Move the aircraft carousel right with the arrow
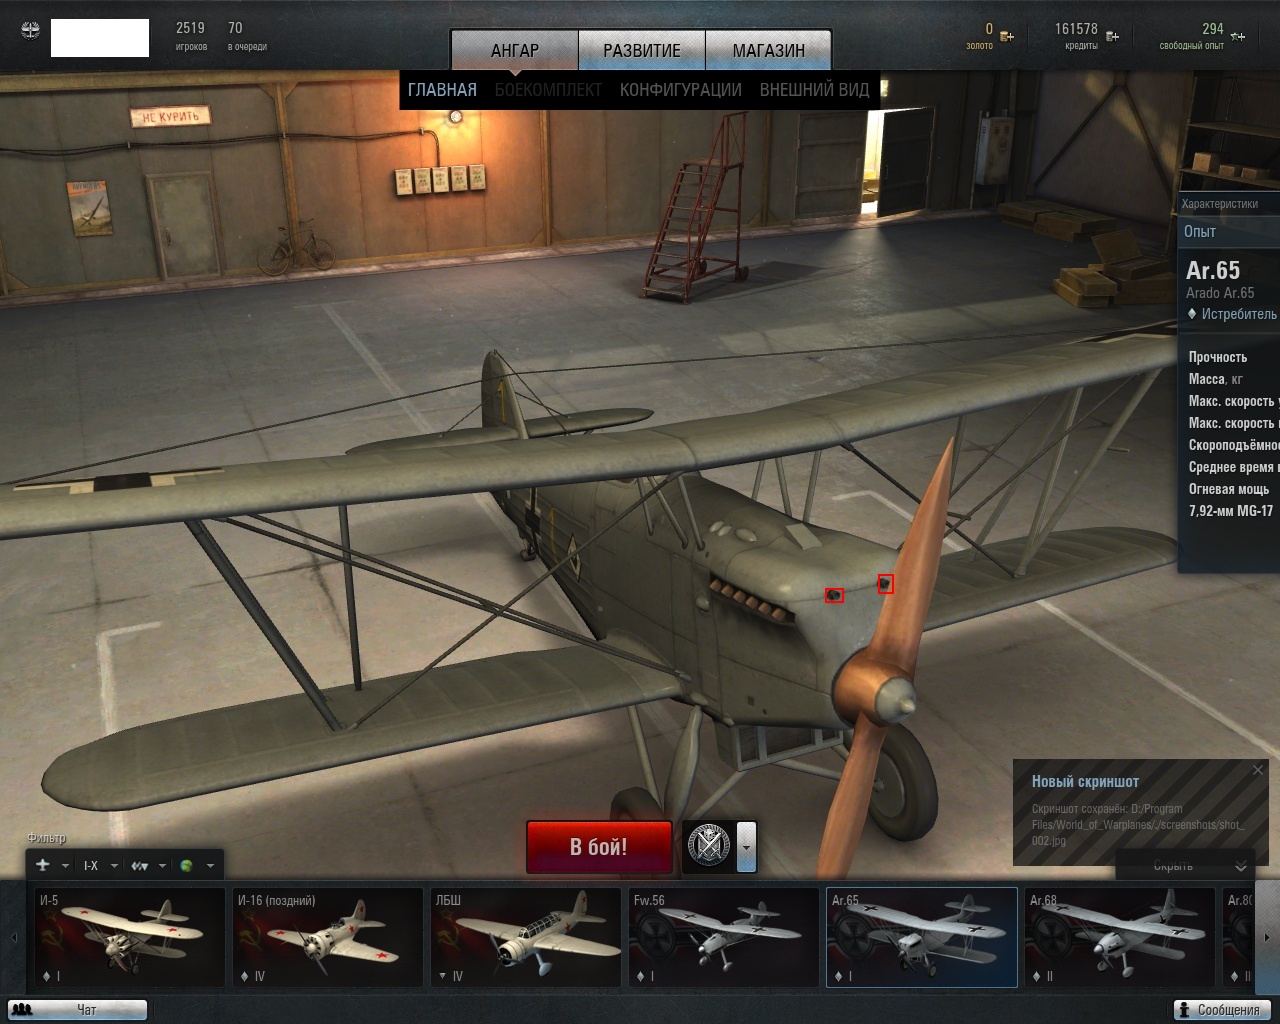Viewport: 1280px width, 1024px height. 1267,937
